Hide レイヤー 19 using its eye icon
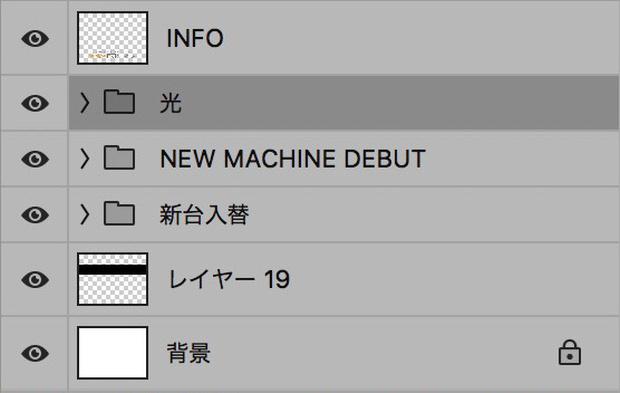This screenshot has width=620, height=393. pyautogui.click(x=35, y=280)
